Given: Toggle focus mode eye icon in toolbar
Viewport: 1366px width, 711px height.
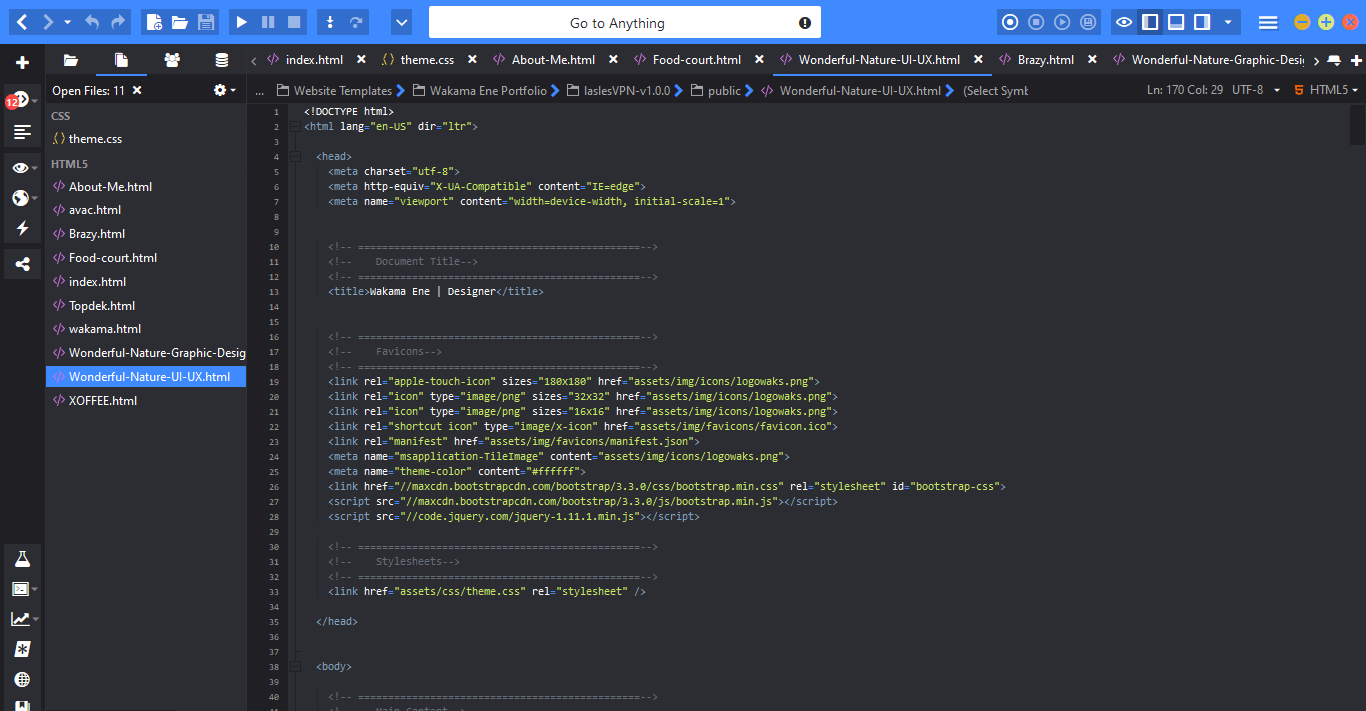Looking at the screenshot, I should pos(1125,22).
